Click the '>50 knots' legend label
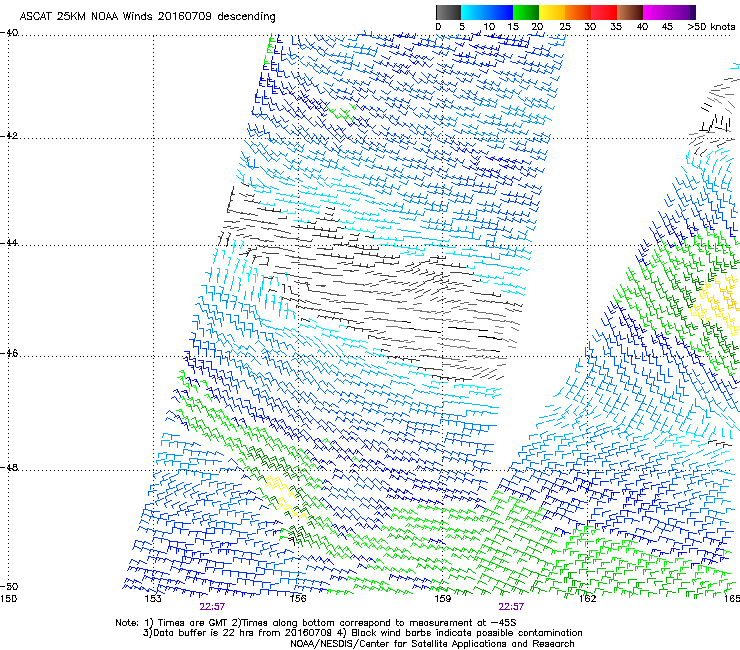Viewport: 740px width, 650px height. click(711, 27)
